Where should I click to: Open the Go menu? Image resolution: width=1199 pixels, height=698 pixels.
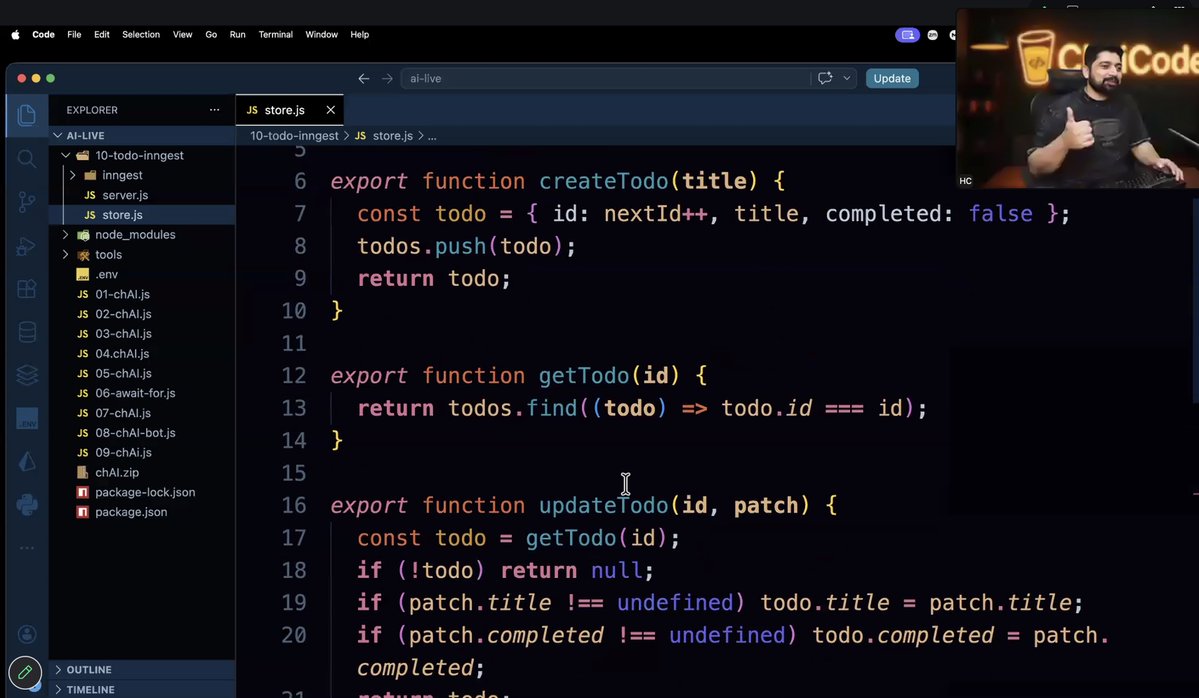[211, 34]
